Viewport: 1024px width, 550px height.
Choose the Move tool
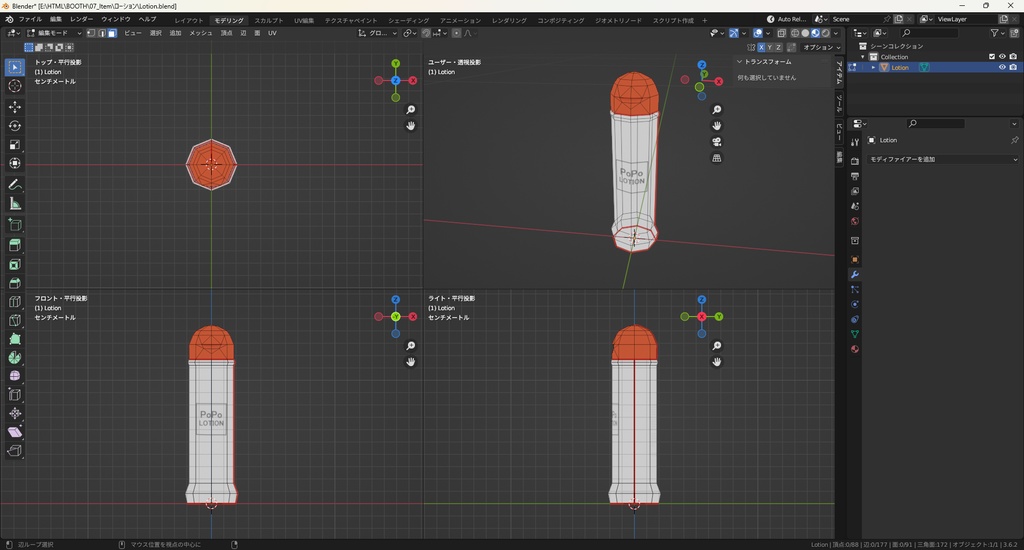pyautogui.click(x=15, y=106)
